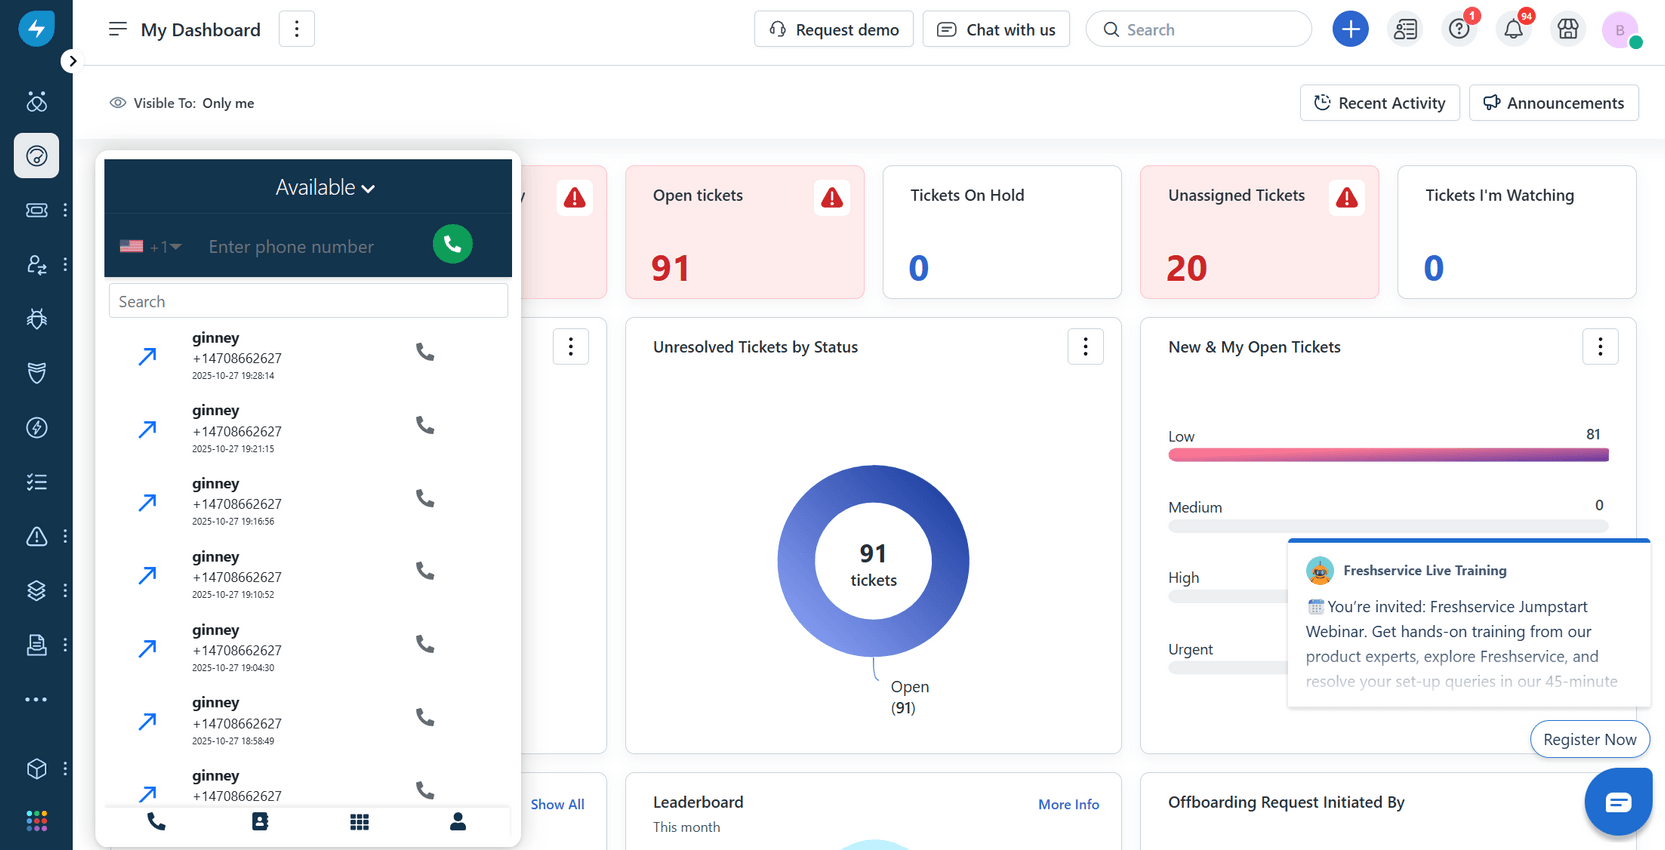This screenshot has width=1665, height=850.
Task: Open the Problems bug icon in sidebar
Action: pyautogui.click(x=37, y=319)
